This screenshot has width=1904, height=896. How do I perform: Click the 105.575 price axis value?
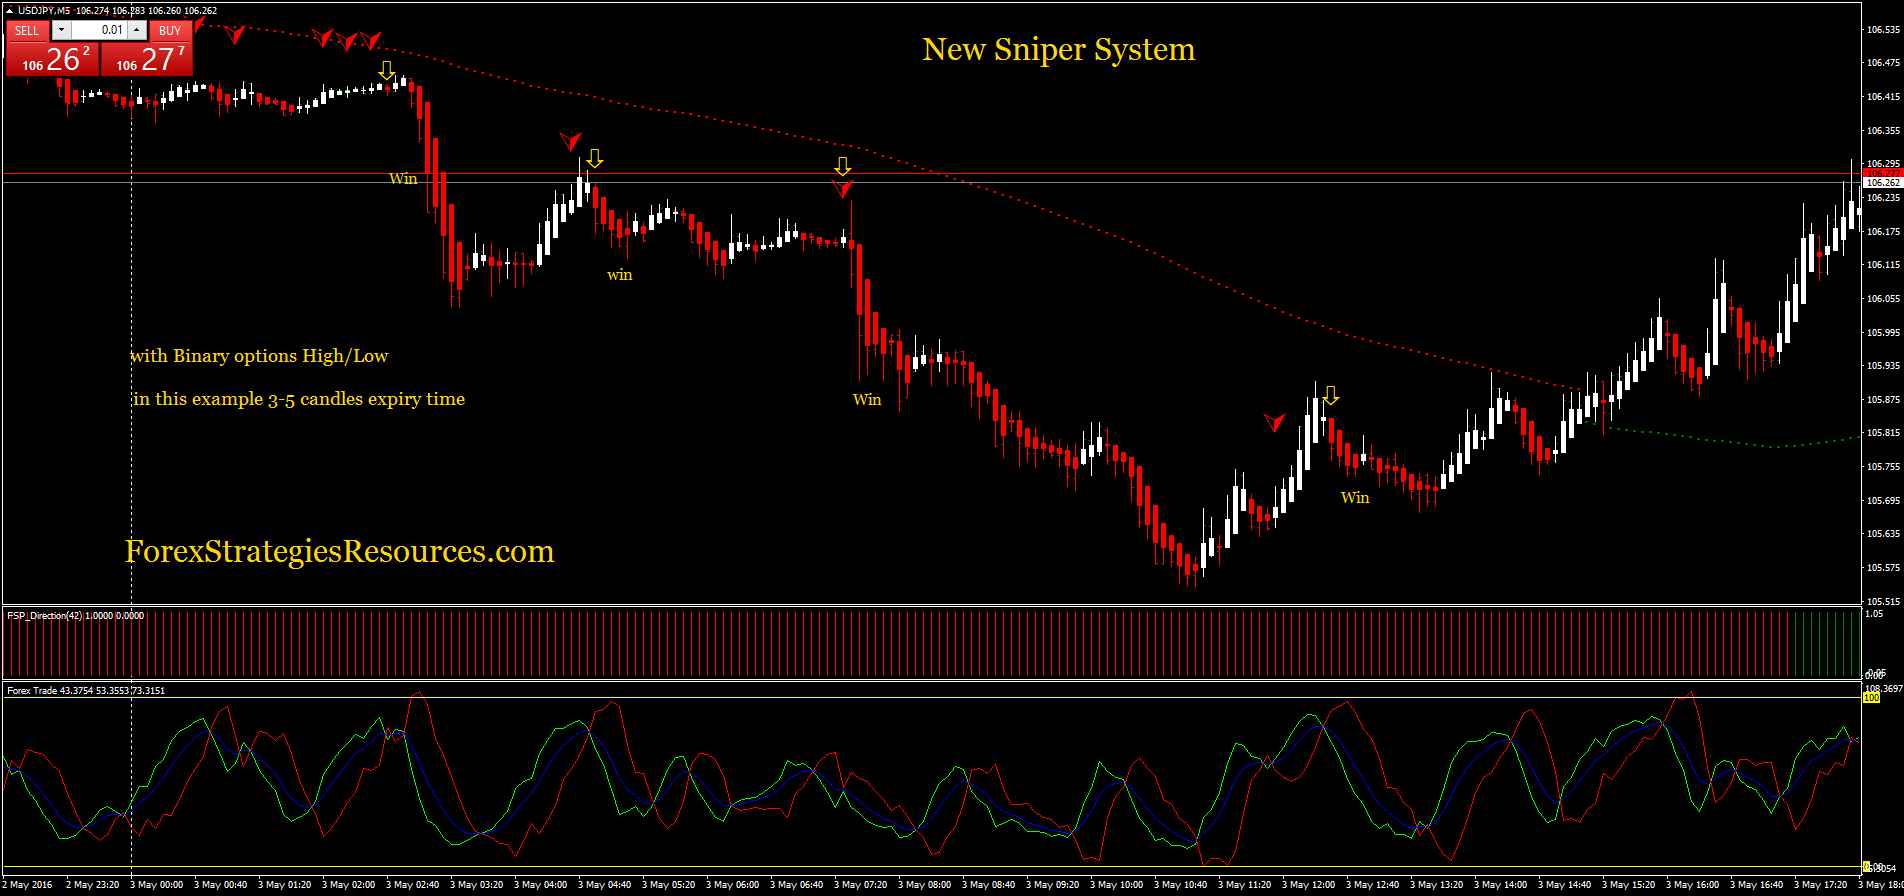coord(1883,567)
